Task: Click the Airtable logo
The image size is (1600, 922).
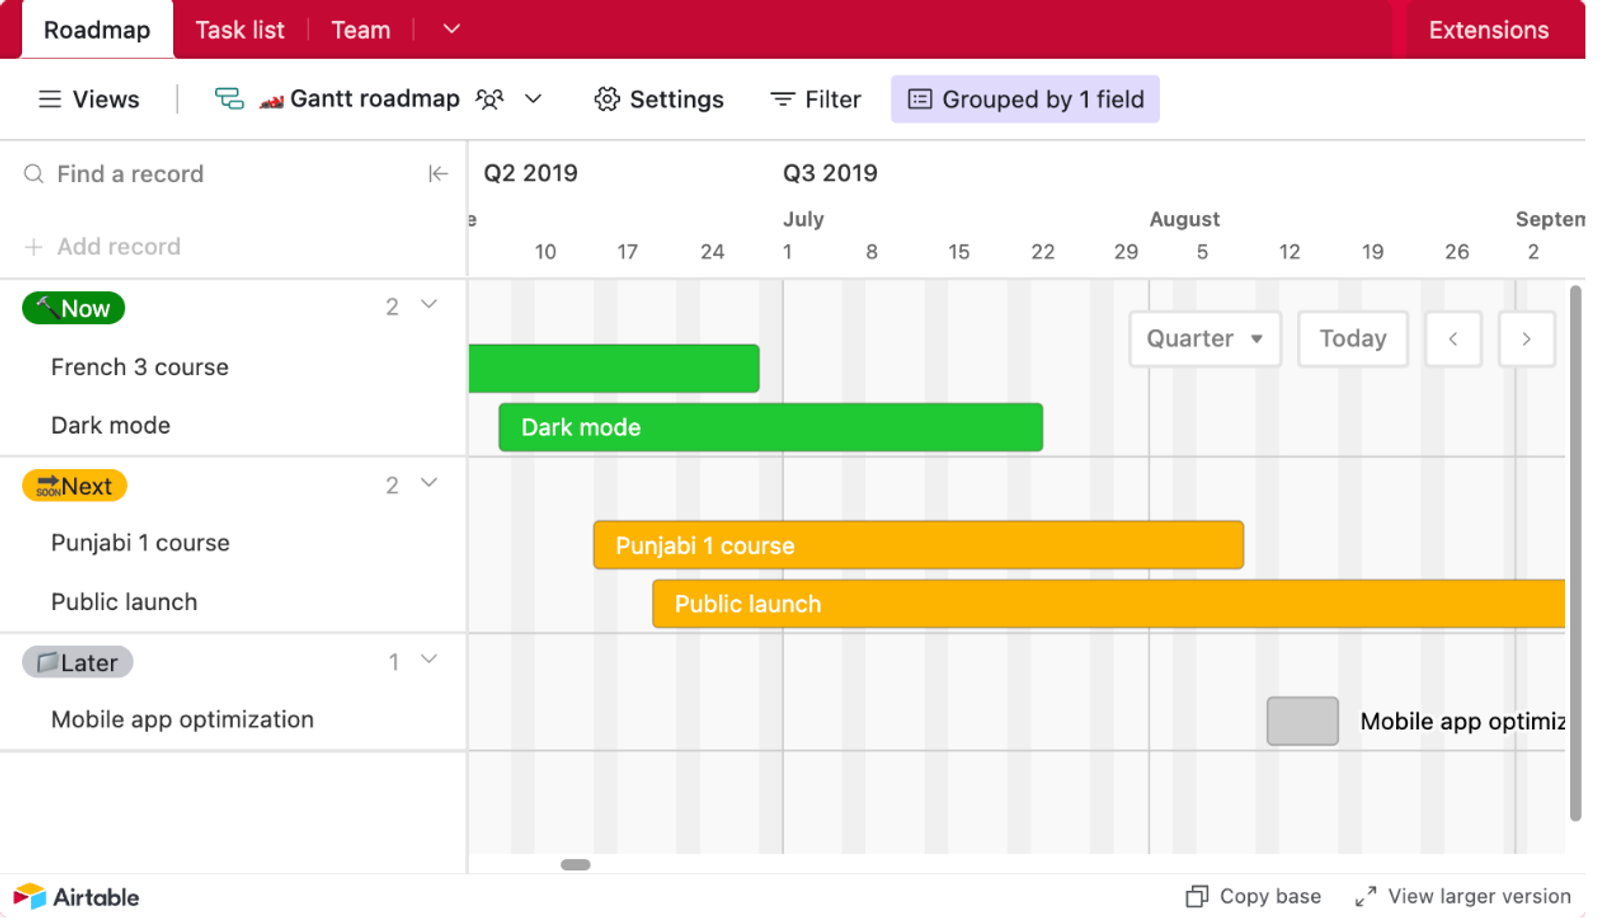Action: (77, 897)
